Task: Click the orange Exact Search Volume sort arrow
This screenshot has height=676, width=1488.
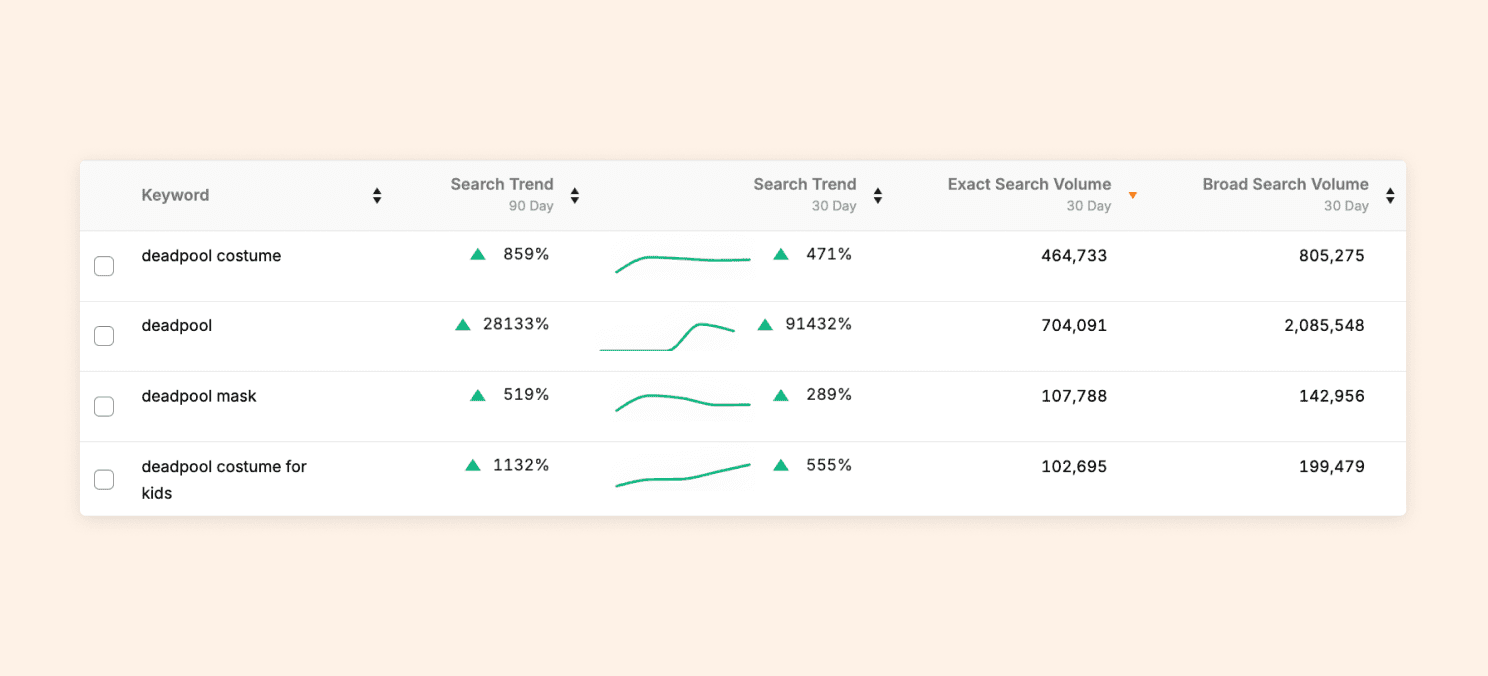Action: (1133, 195)
